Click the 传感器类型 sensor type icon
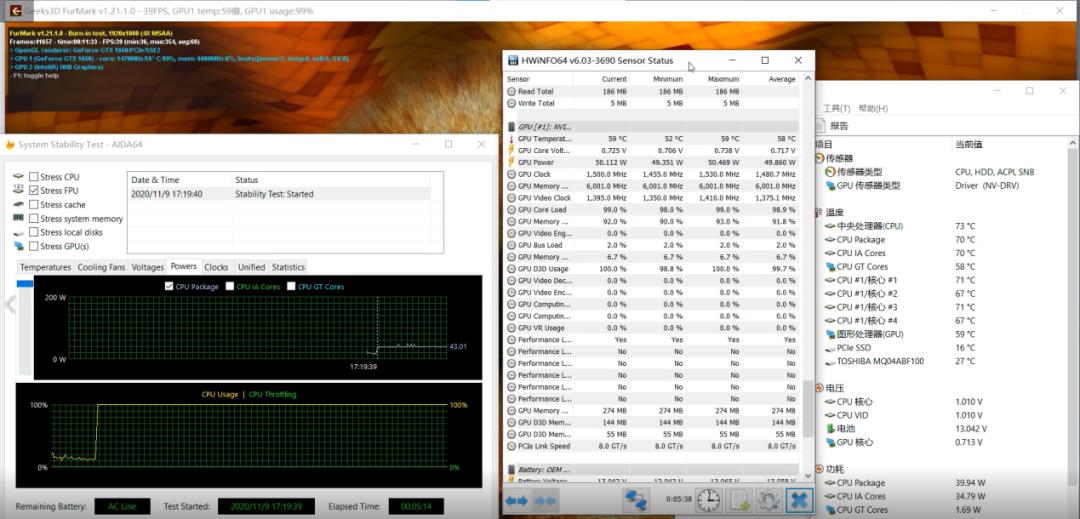 [831, 172]
